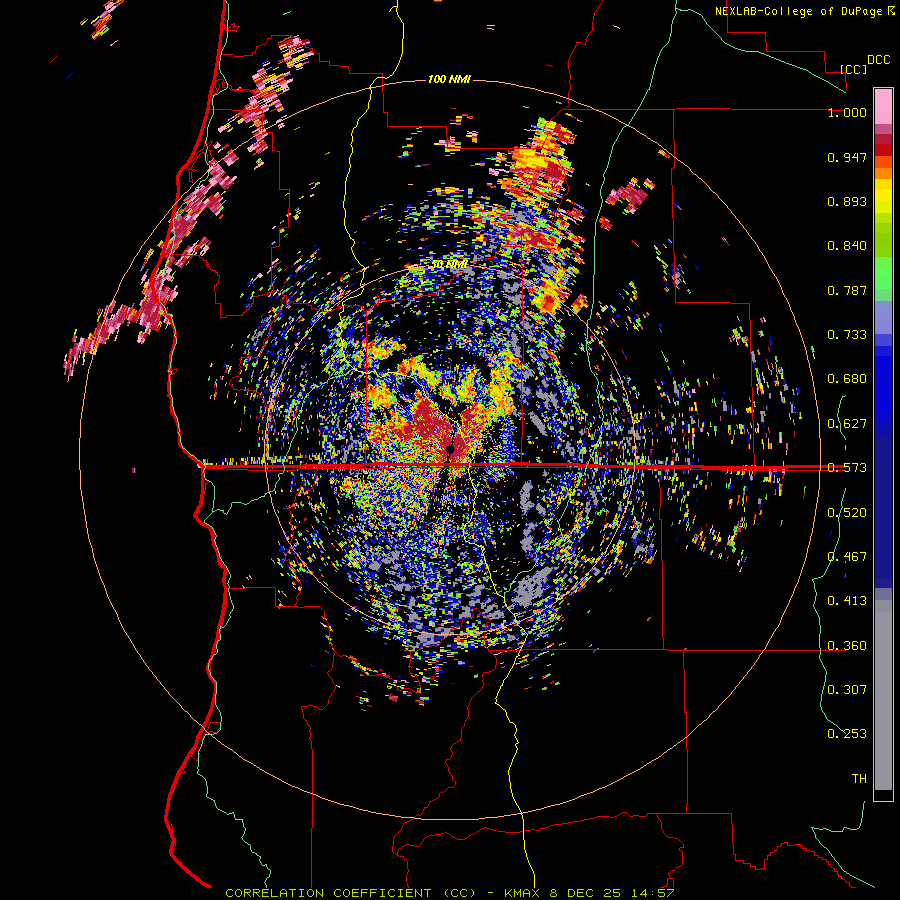Select the 0.307 scale value
This screenshot has width=900, height=900.
[x=847, y=690]
